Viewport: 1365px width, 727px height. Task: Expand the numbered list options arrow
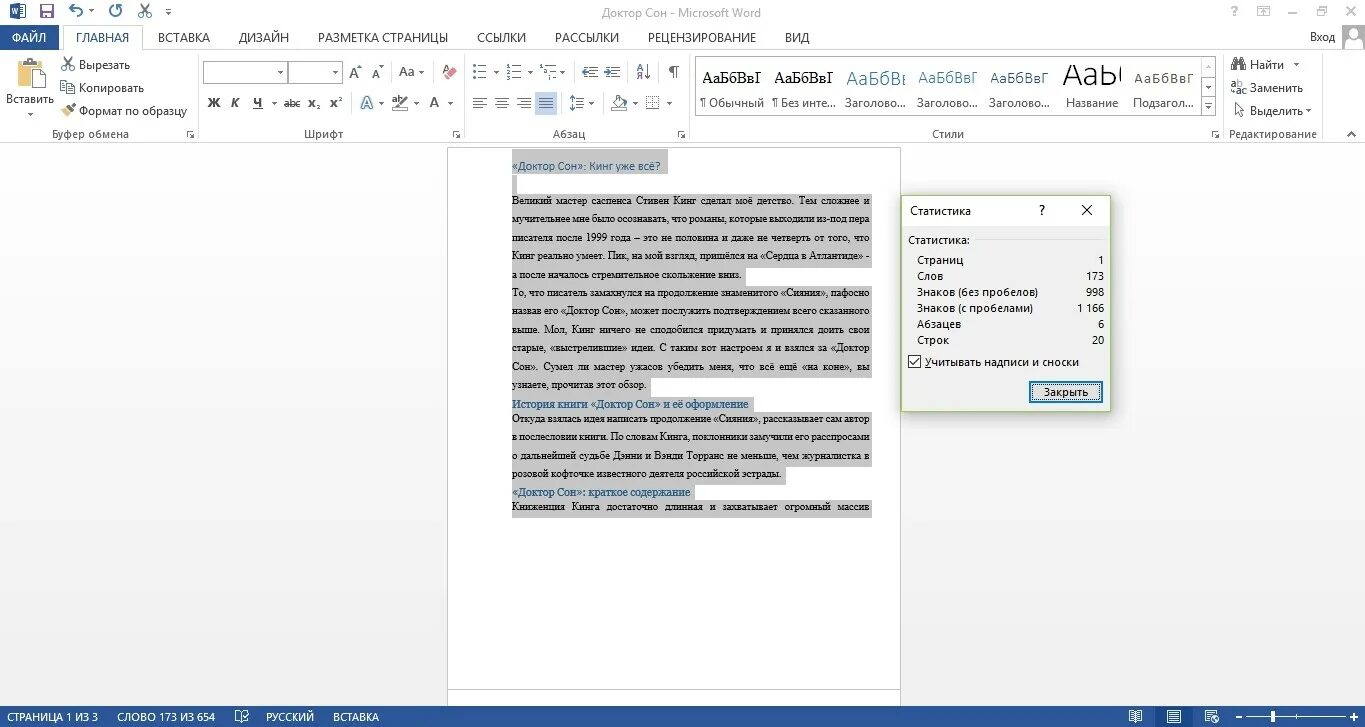click(529, 72)
